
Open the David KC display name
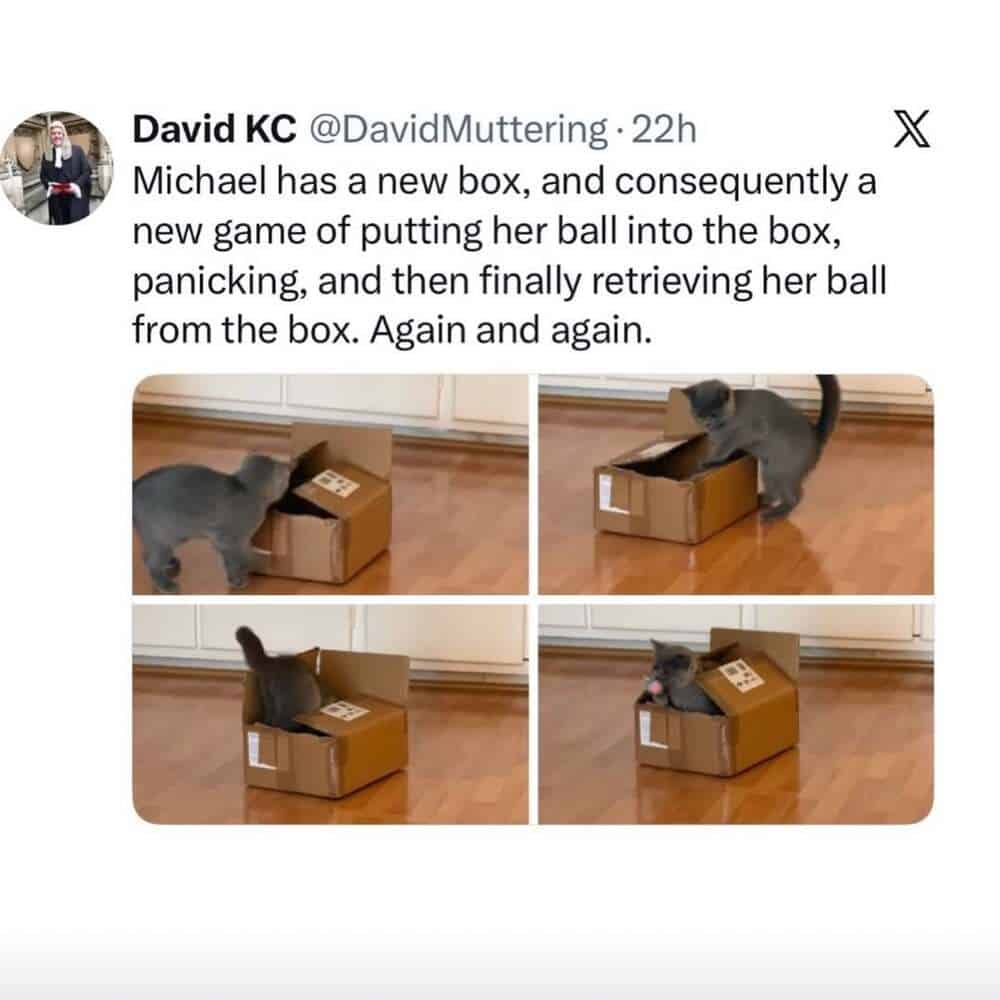pos(214,129)
